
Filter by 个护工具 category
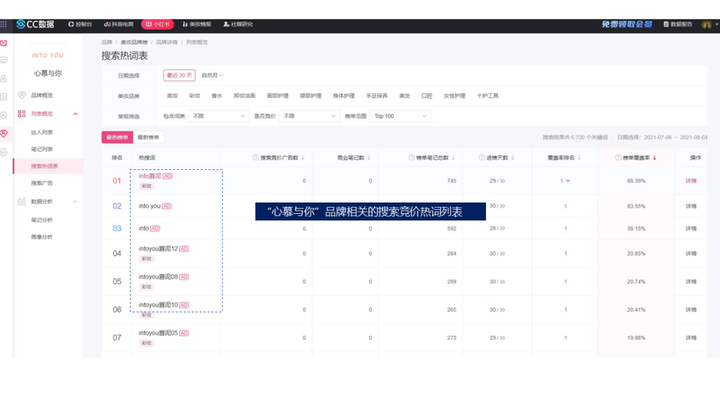(487, 96)
